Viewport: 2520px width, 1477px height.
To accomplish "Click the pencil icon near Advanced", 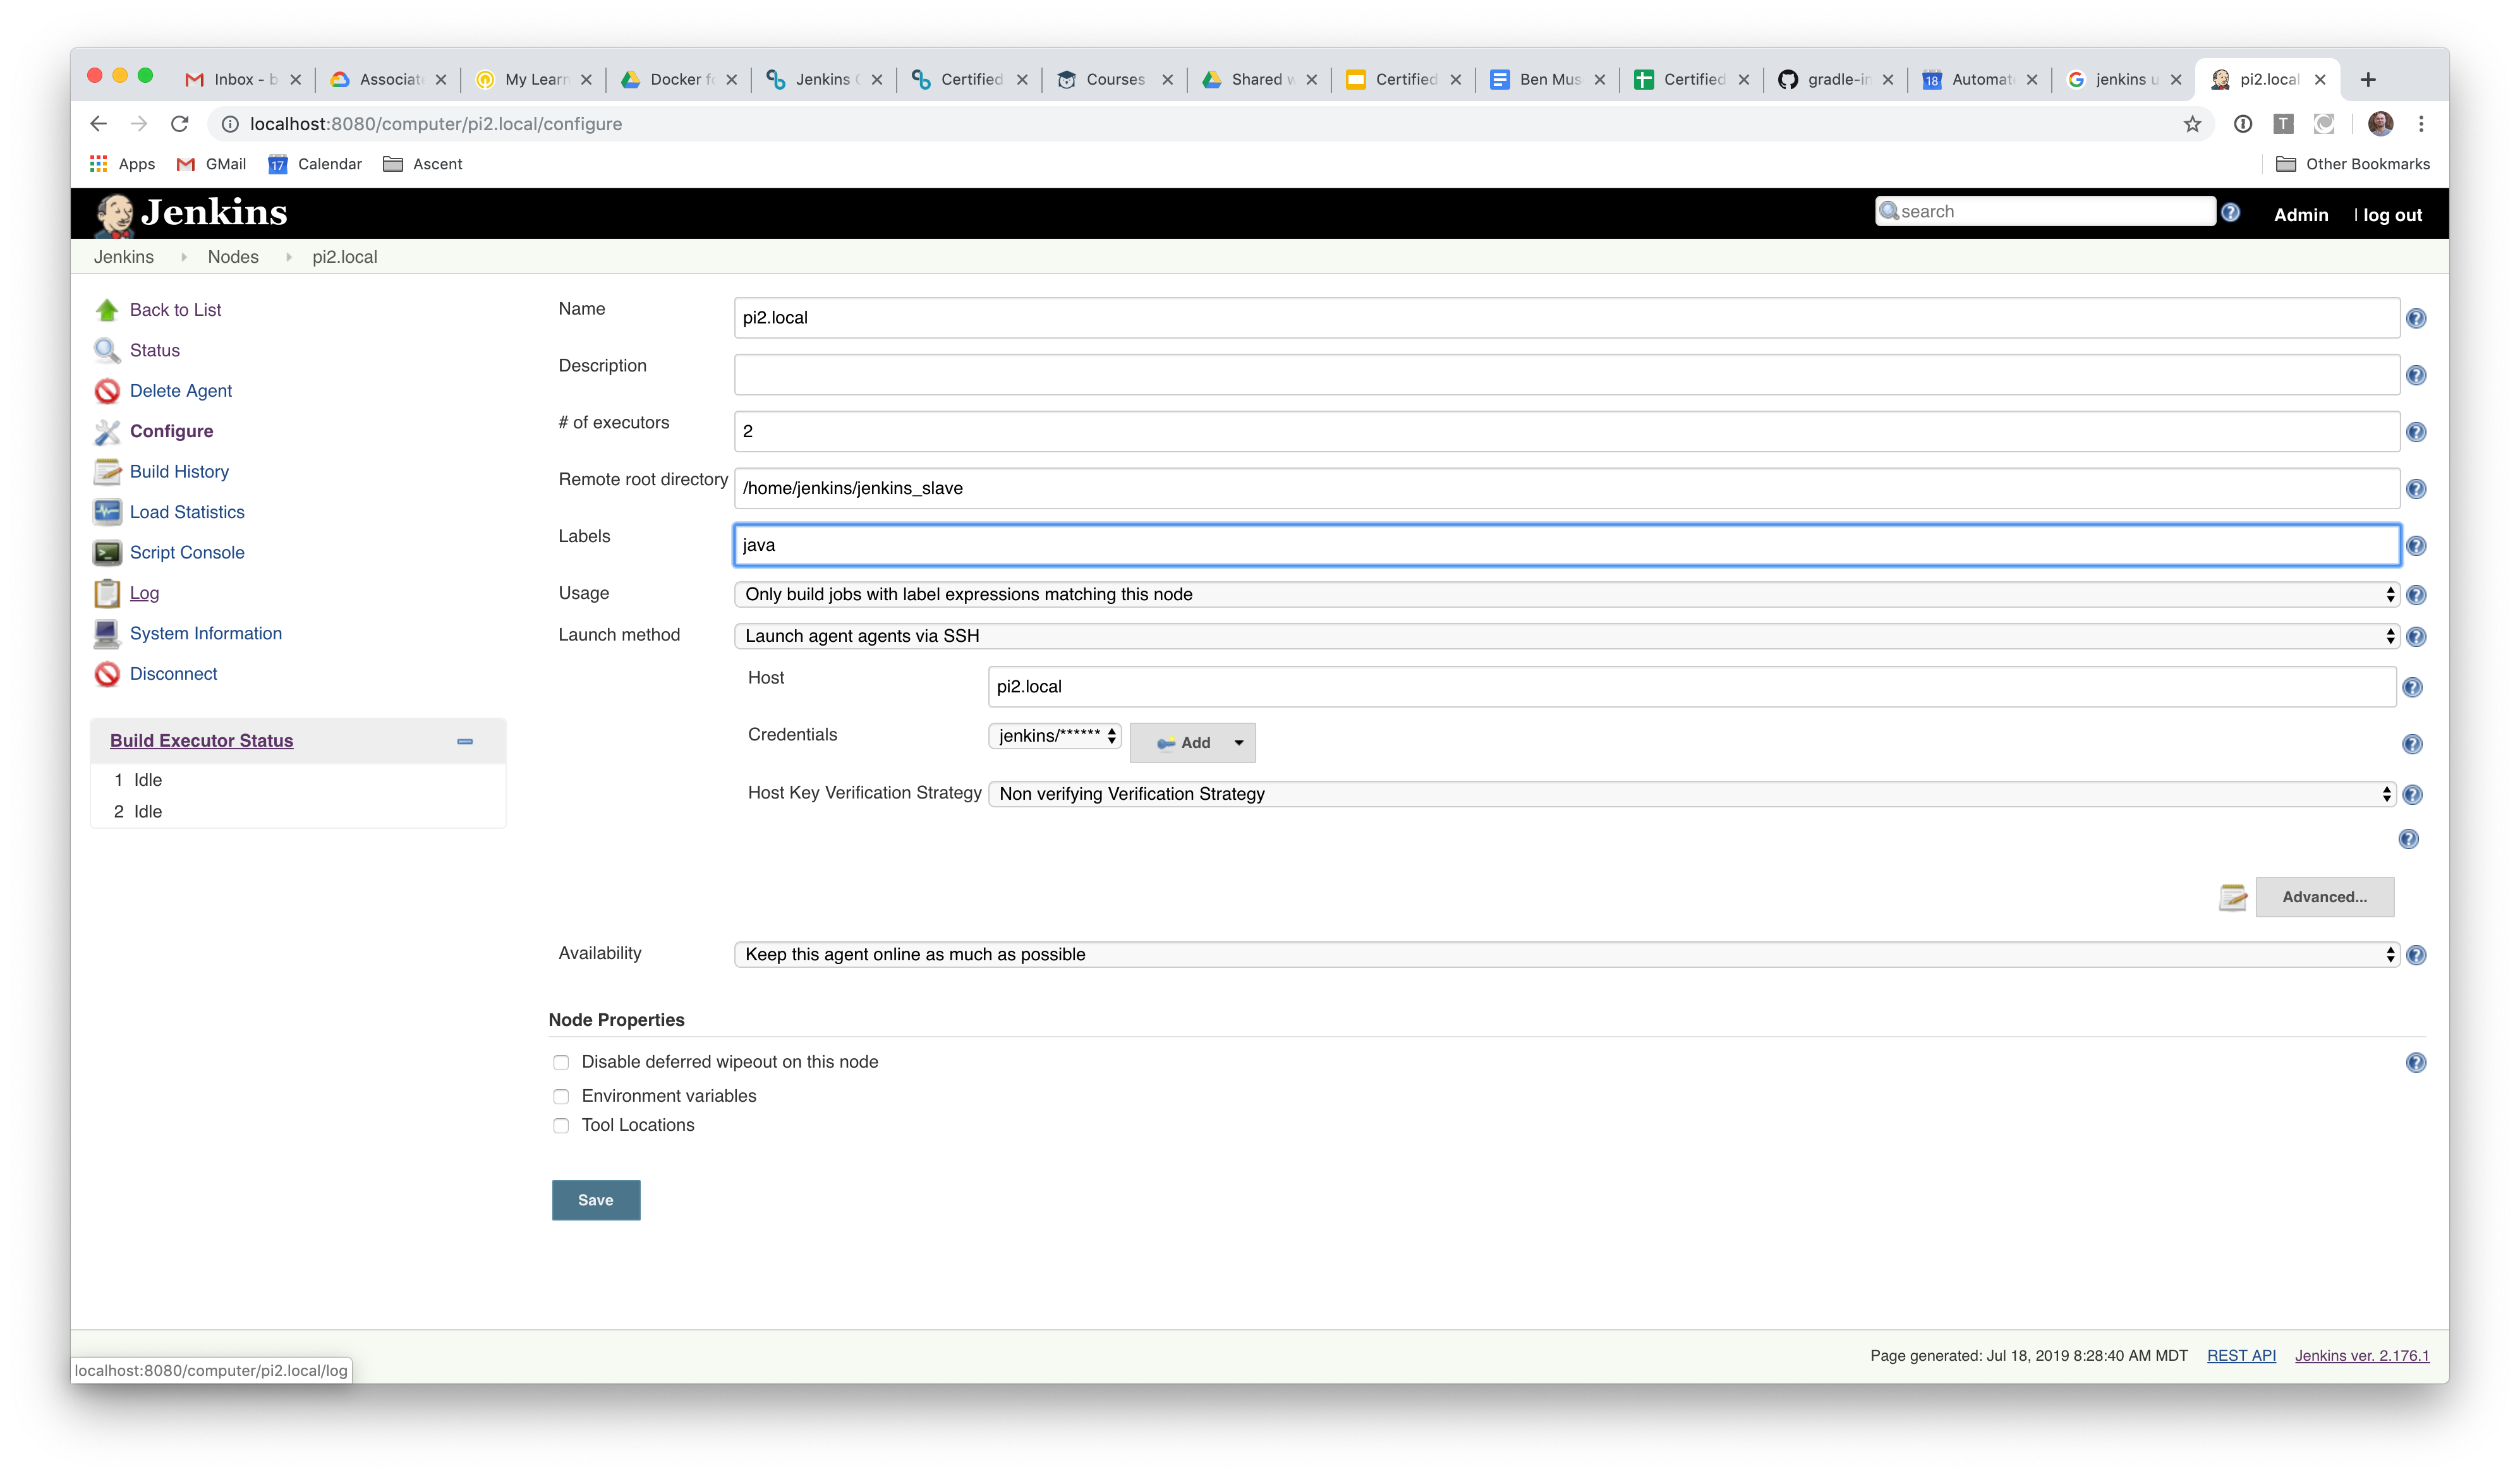I will [2233, 897].
